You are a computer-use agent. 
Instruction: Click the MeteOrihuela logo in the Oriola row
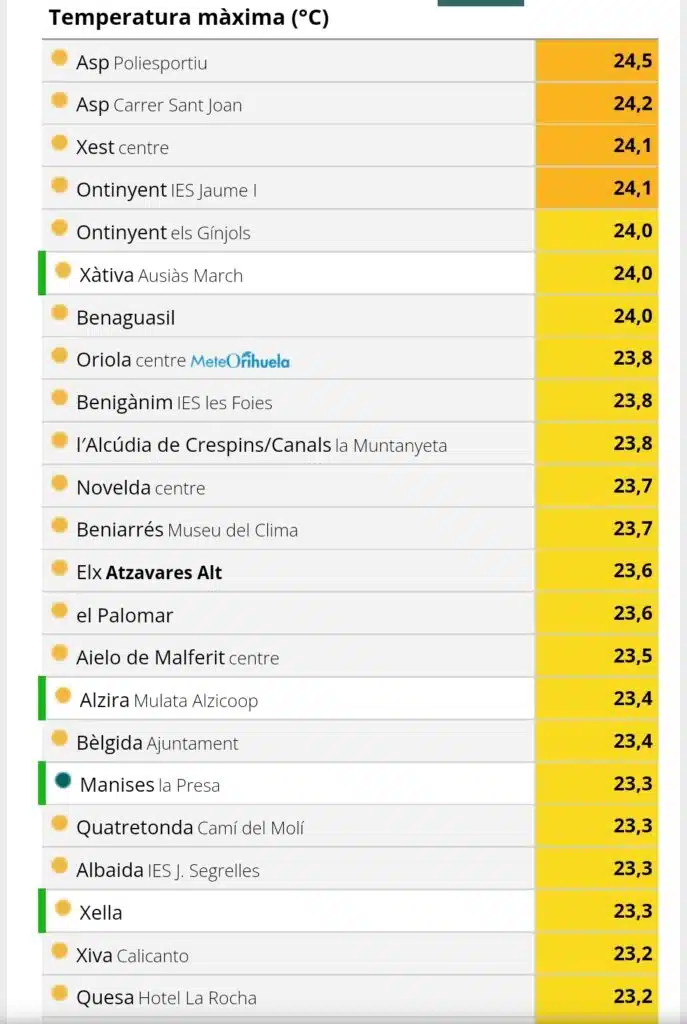240,360
